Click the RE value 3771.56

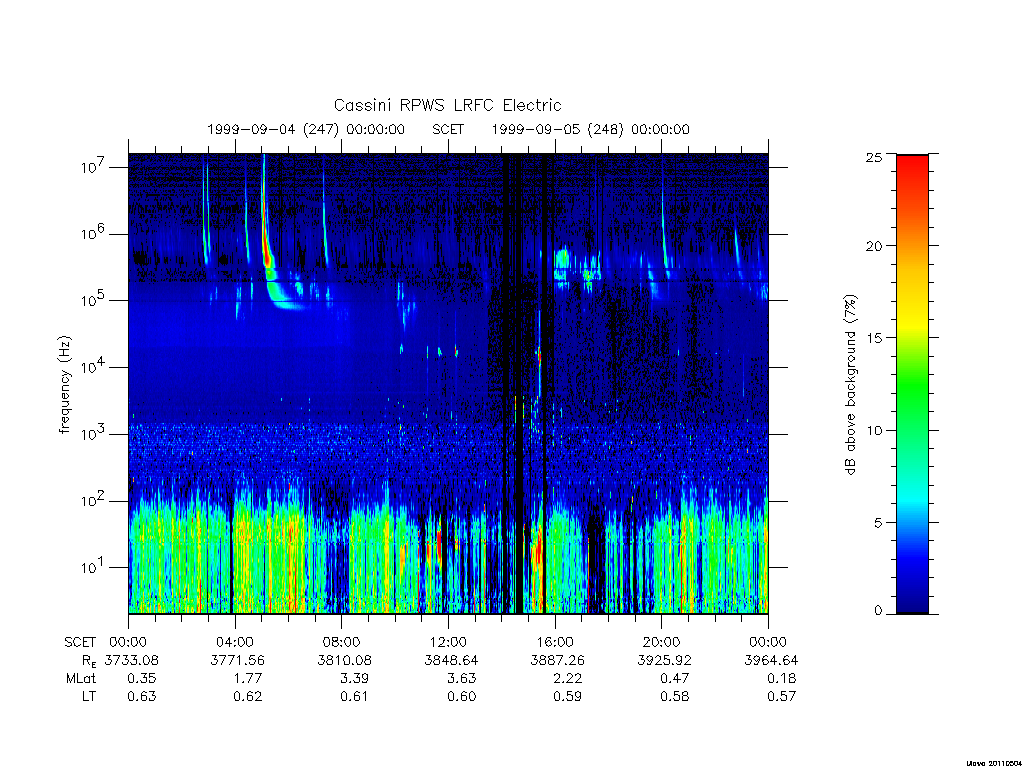(x=238, y=660)
